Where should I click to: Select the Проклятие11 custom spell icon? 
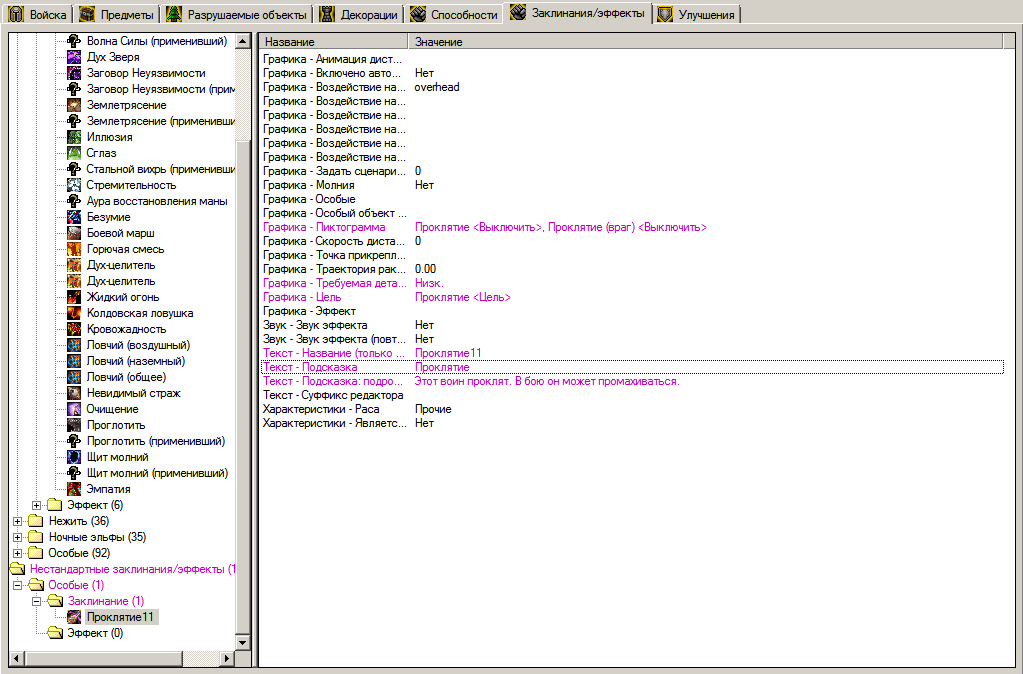point(74,617)
